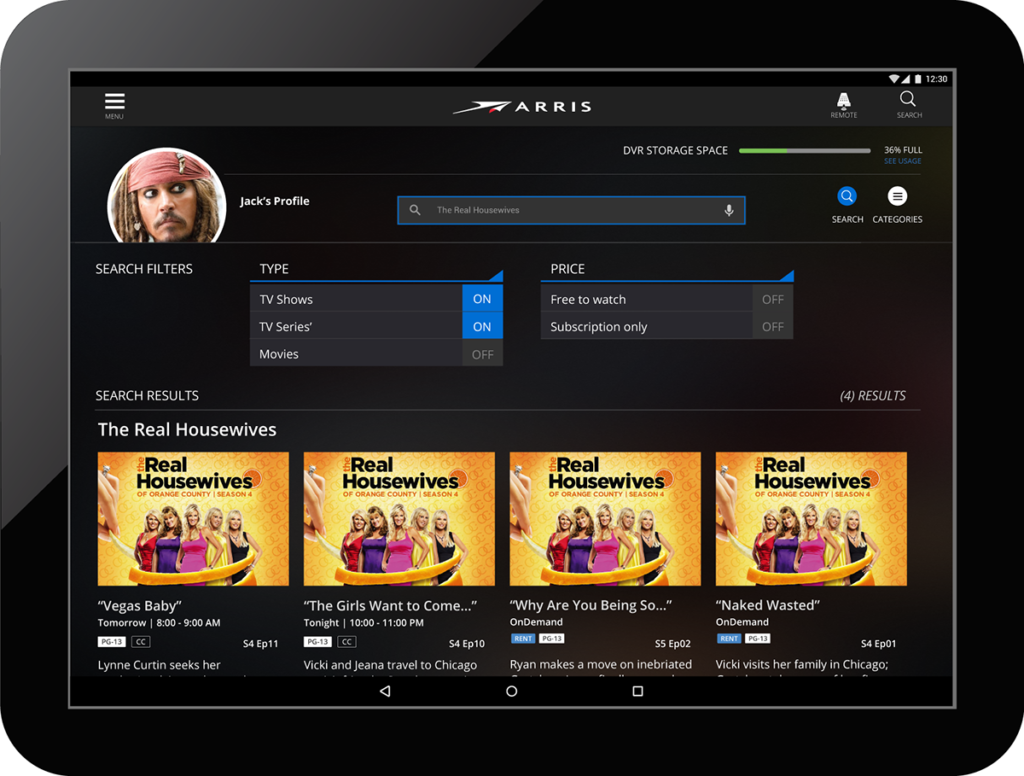Screen dimensions: 1024x776
Task: Click "OnDemand" under "Why Are You Being So..."
Action: click(x=536, y=622)
